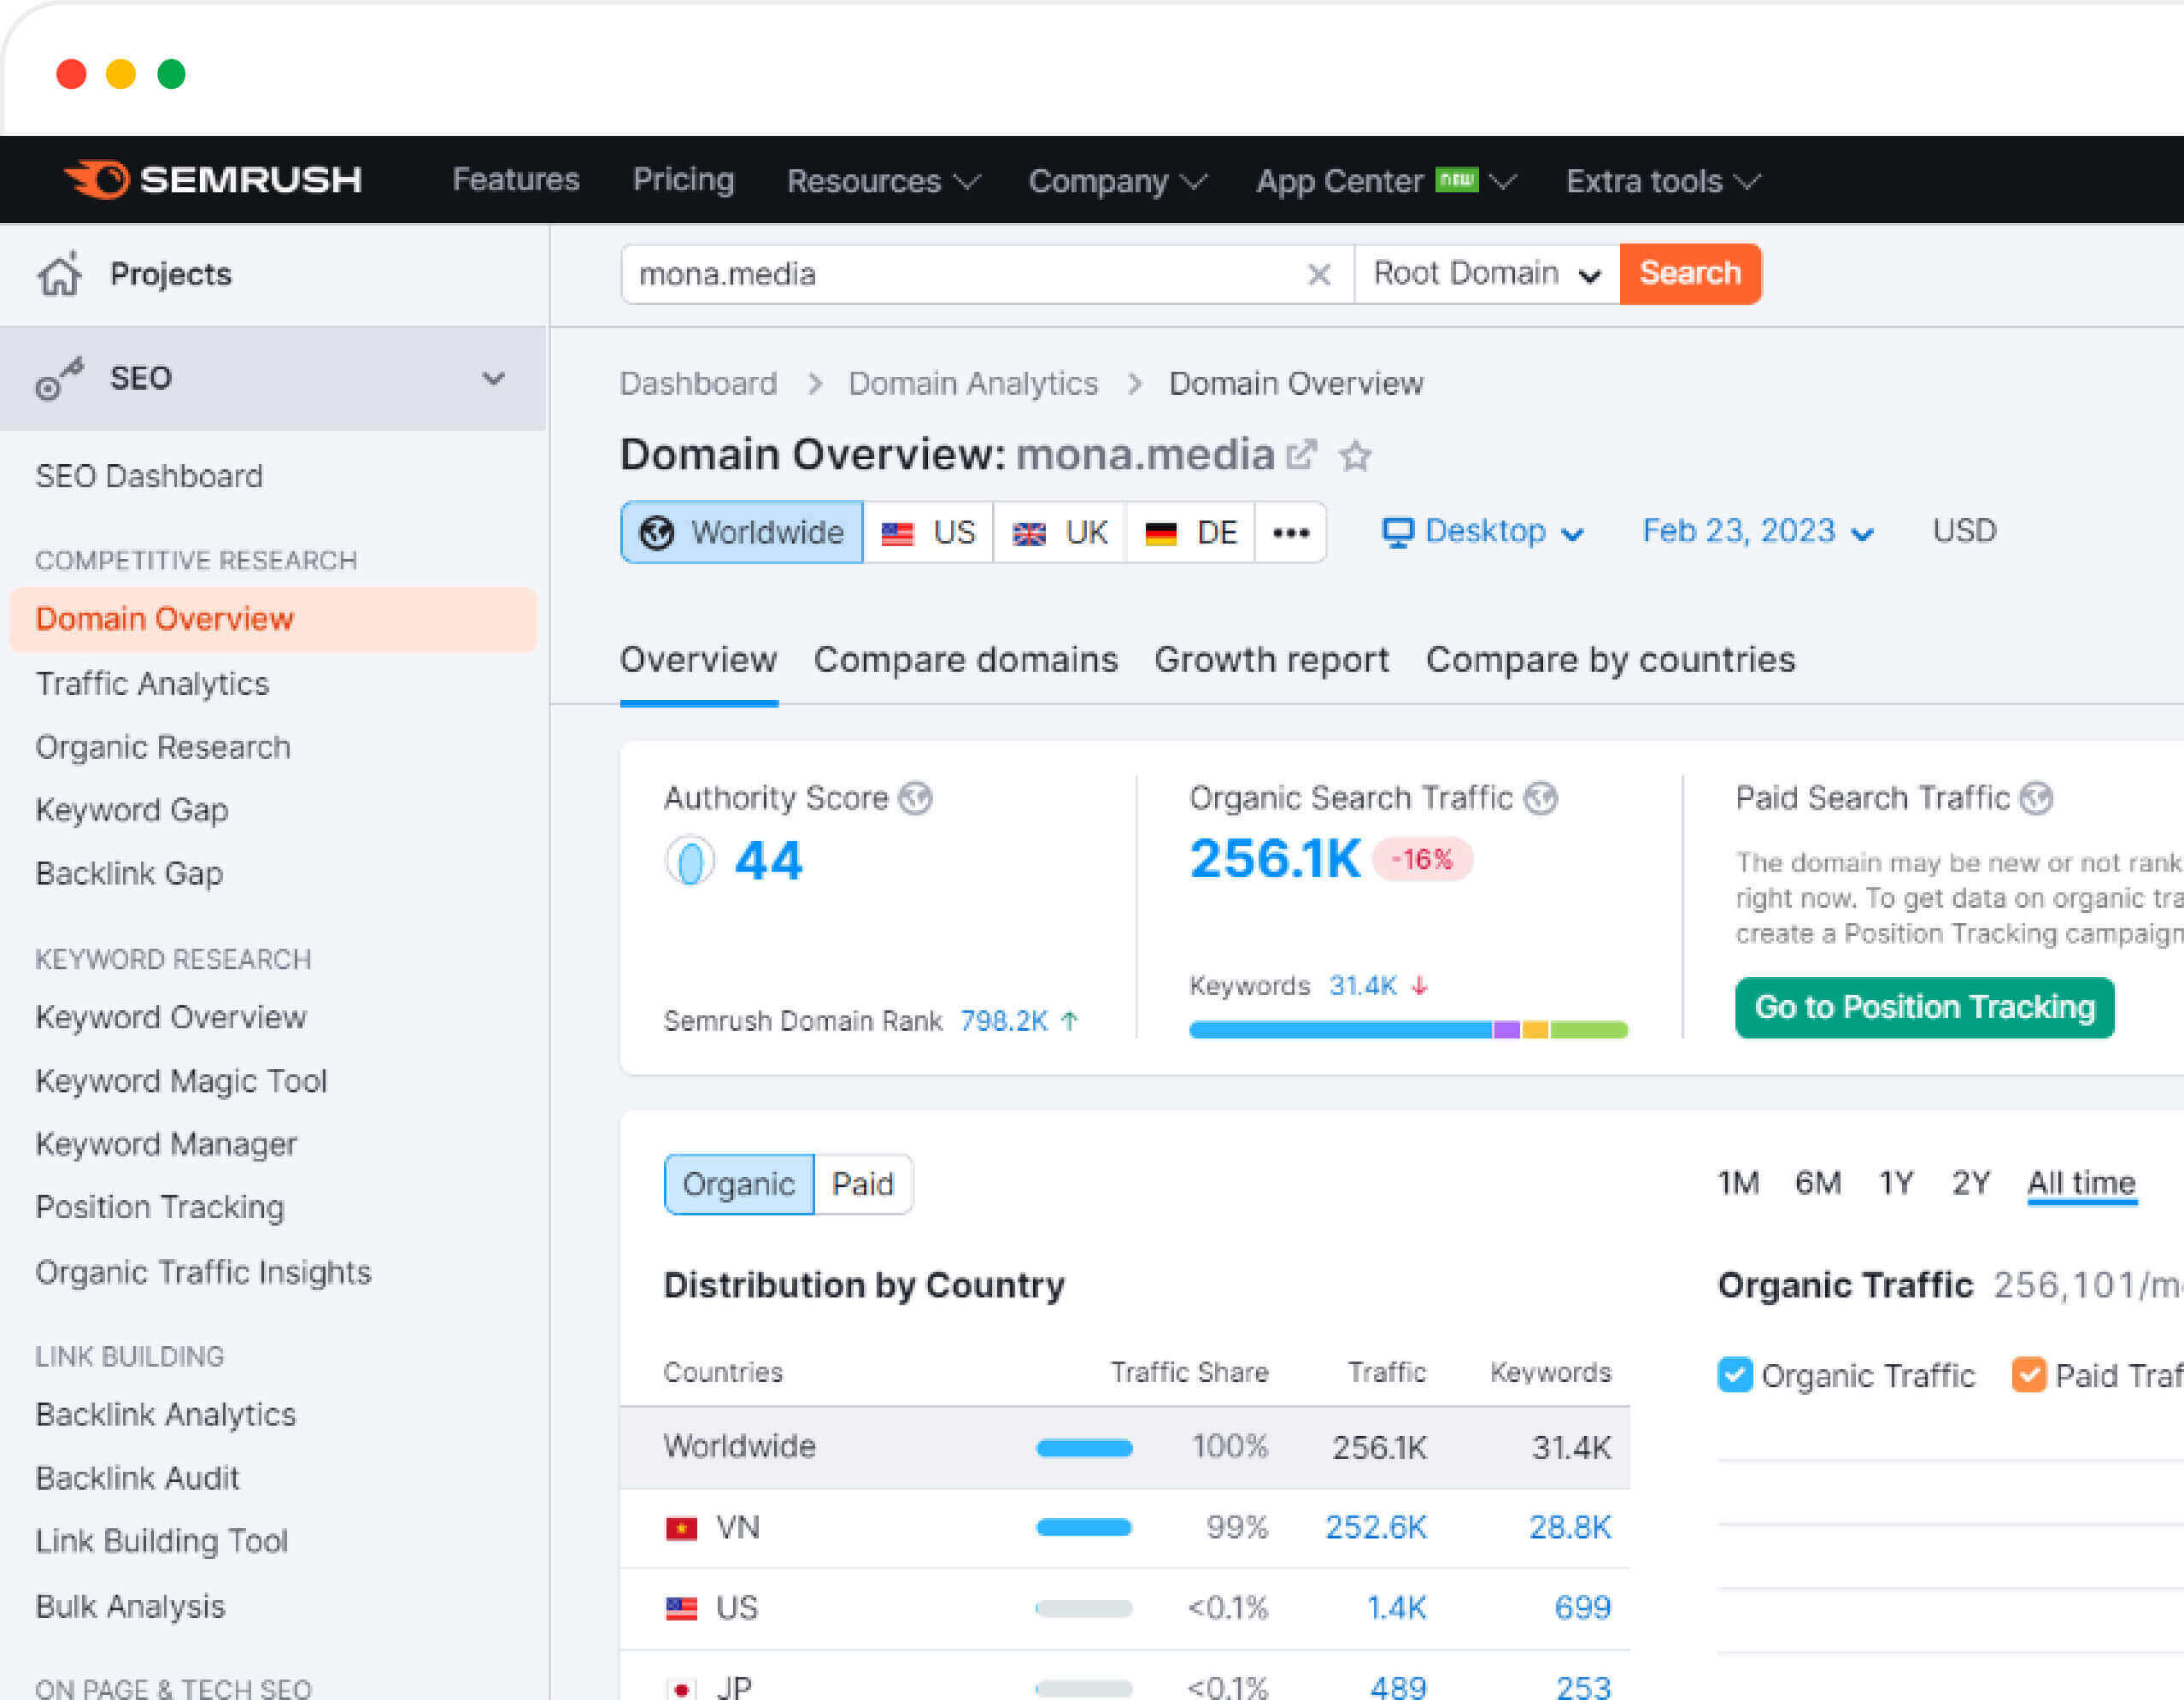Select the DE flag database

(1191, 532)
